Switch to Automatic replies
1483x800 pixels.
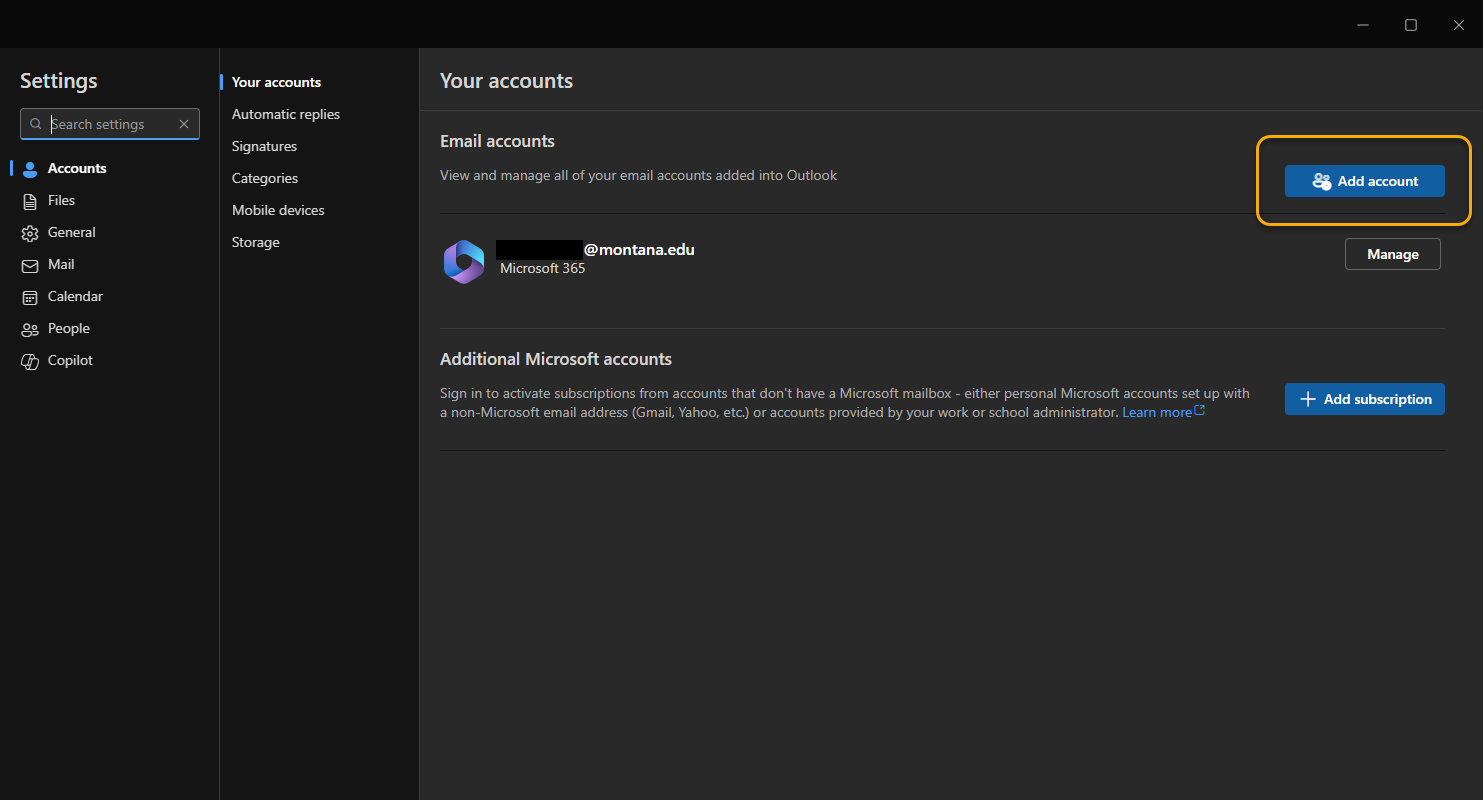click(285, 113)
